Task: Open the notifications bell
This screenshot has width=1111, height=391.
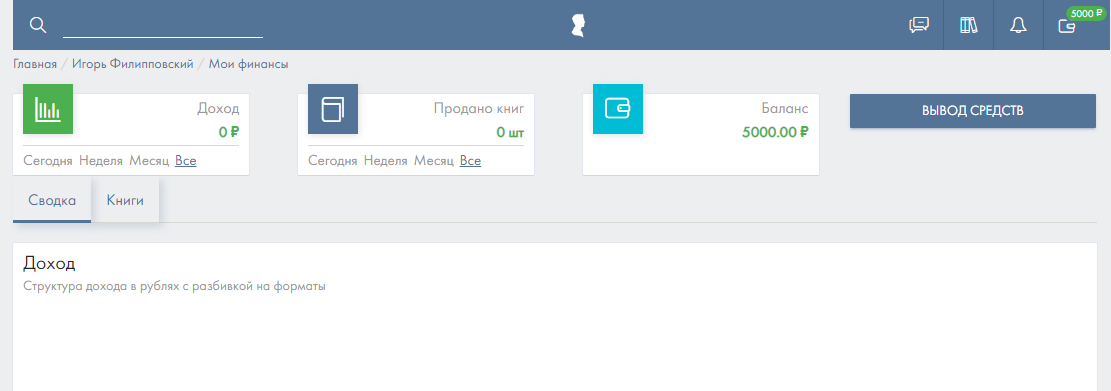Action: pos(1018,26)
